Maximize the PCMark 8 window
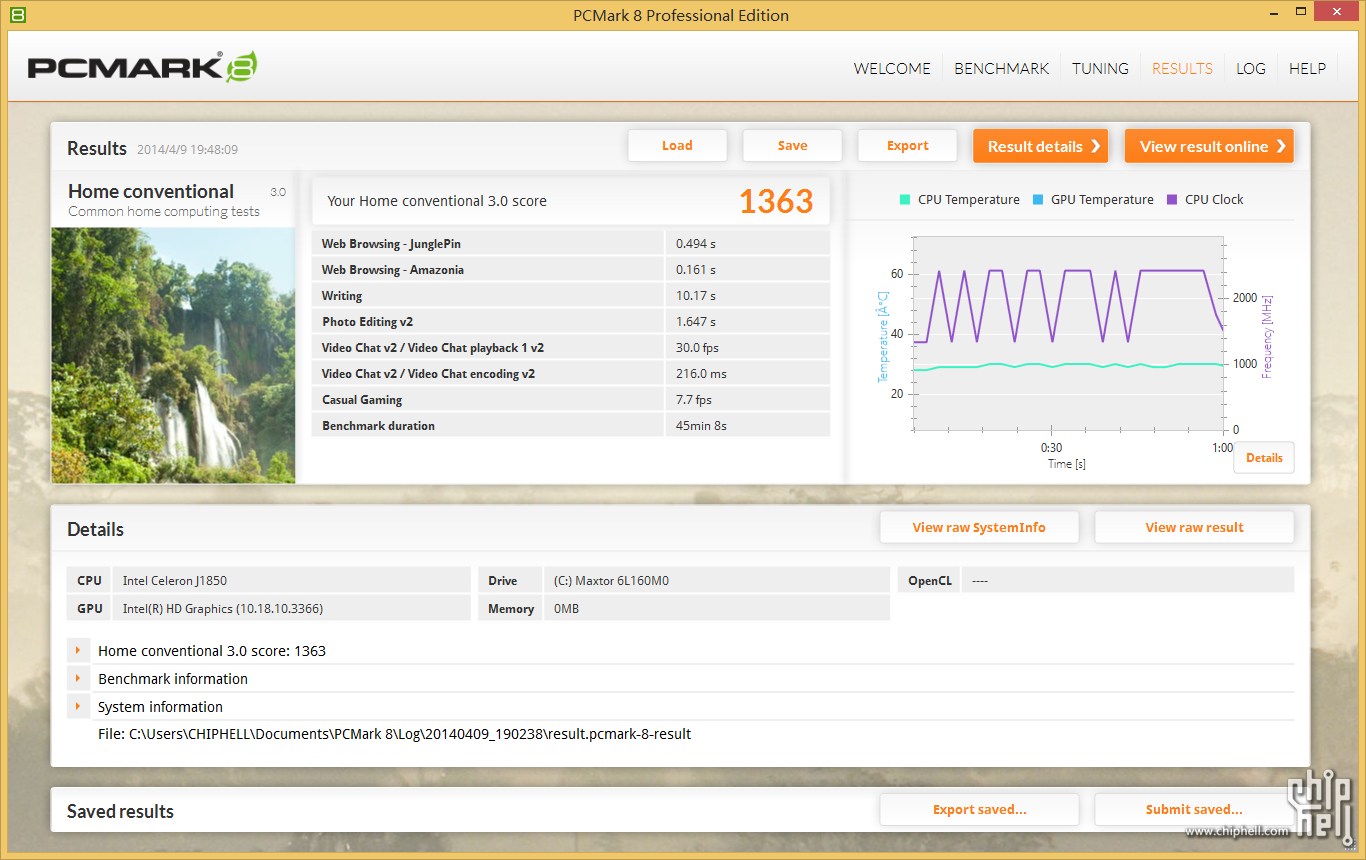Image resolution: width=1366 pixels, height=860 pixels. pos(1301,10)
